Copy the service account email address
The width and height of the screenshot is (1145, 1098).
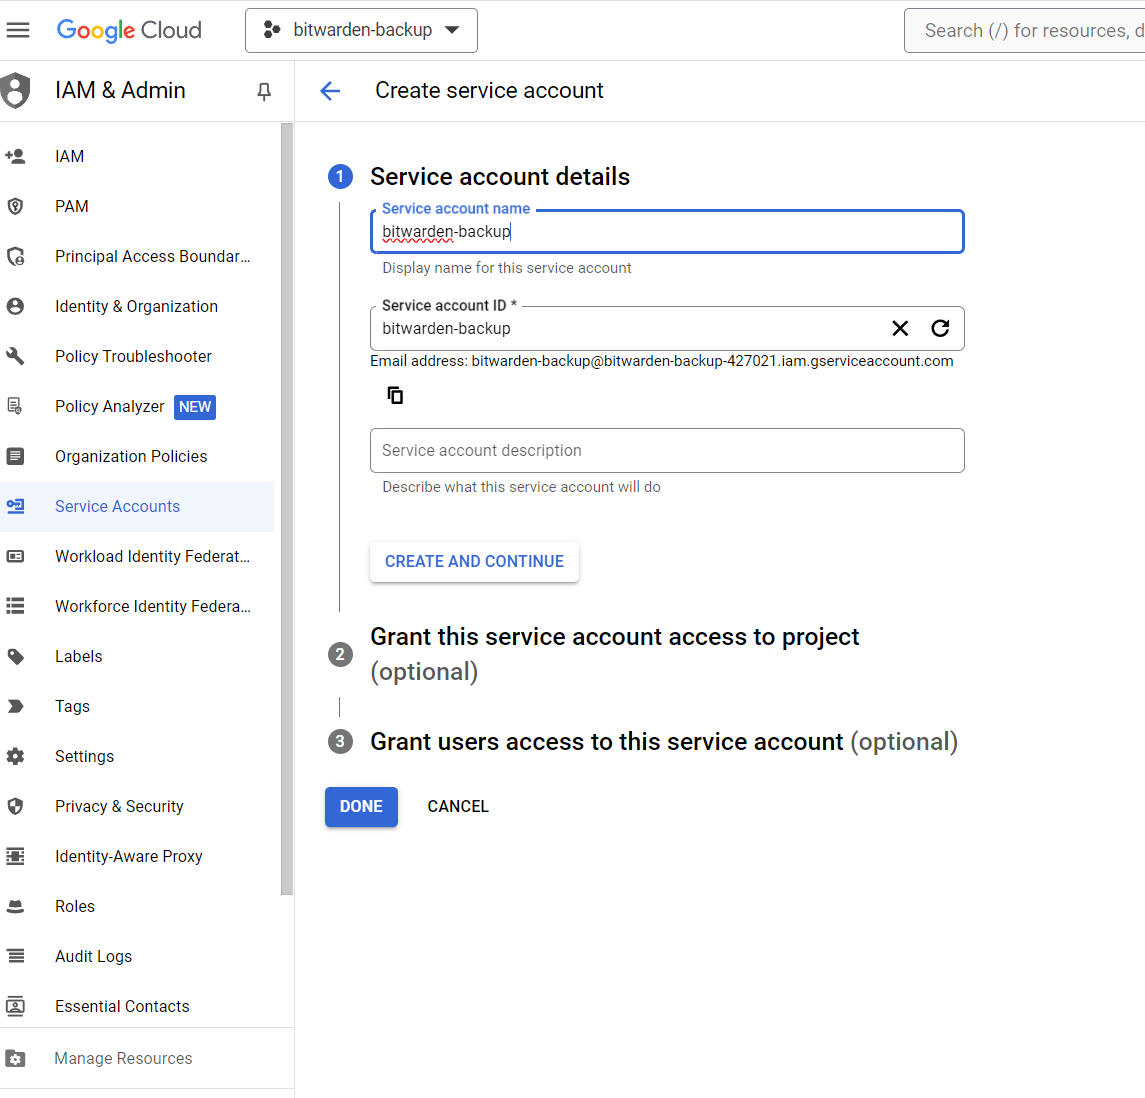coord(395,396)
